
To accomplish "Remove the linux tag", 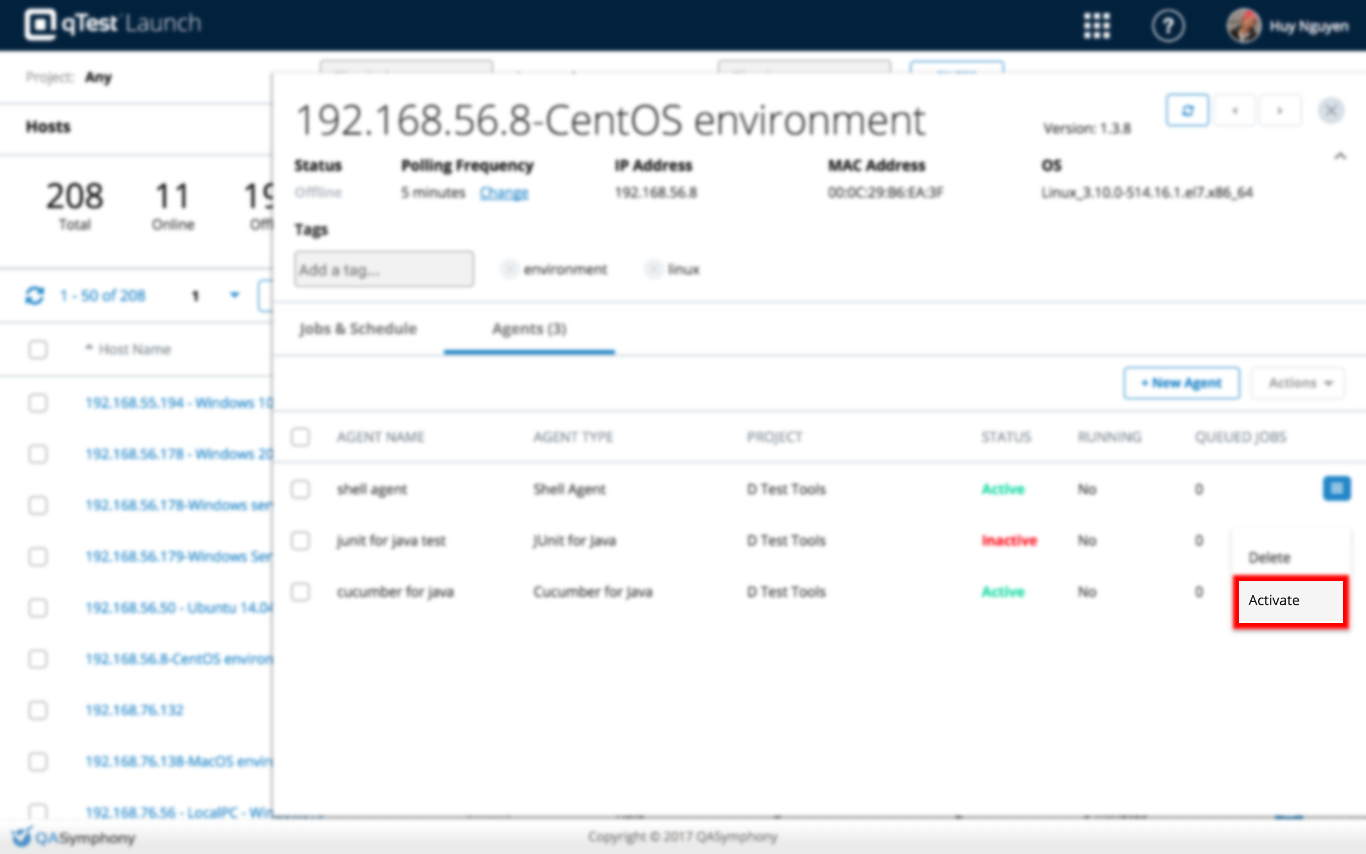I will [x=653, y=269].
